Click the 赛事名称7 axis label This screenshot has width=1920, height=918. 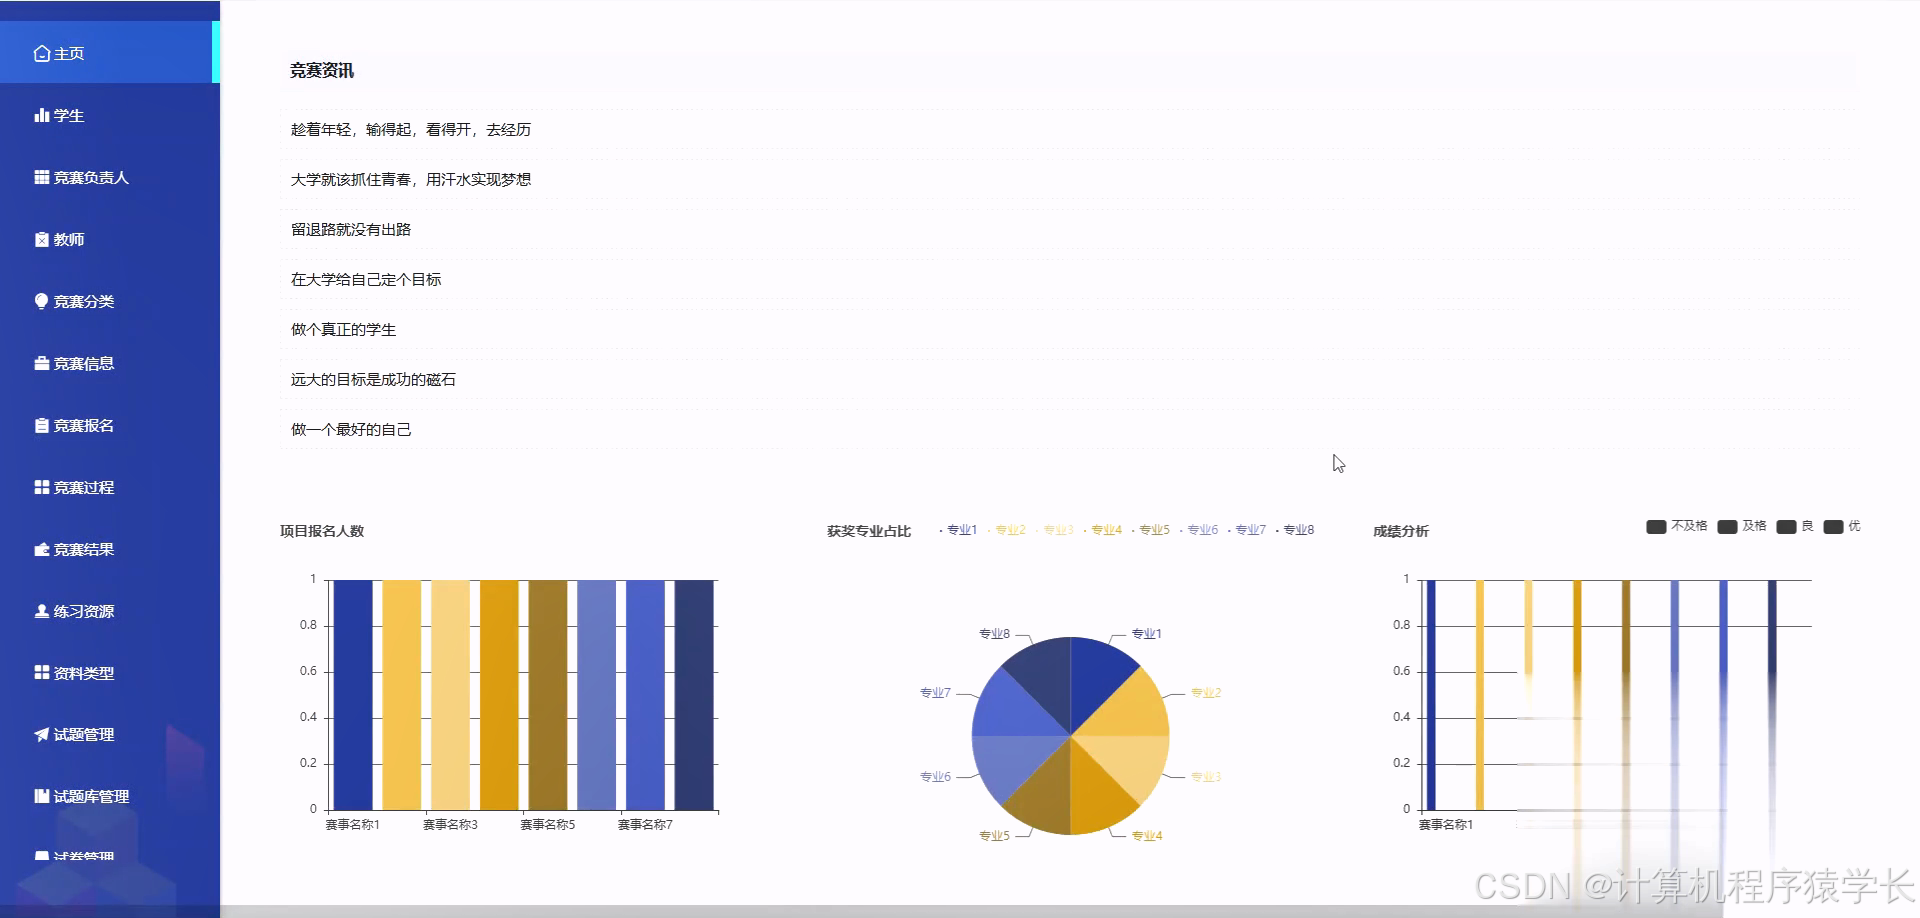point(645,825)
